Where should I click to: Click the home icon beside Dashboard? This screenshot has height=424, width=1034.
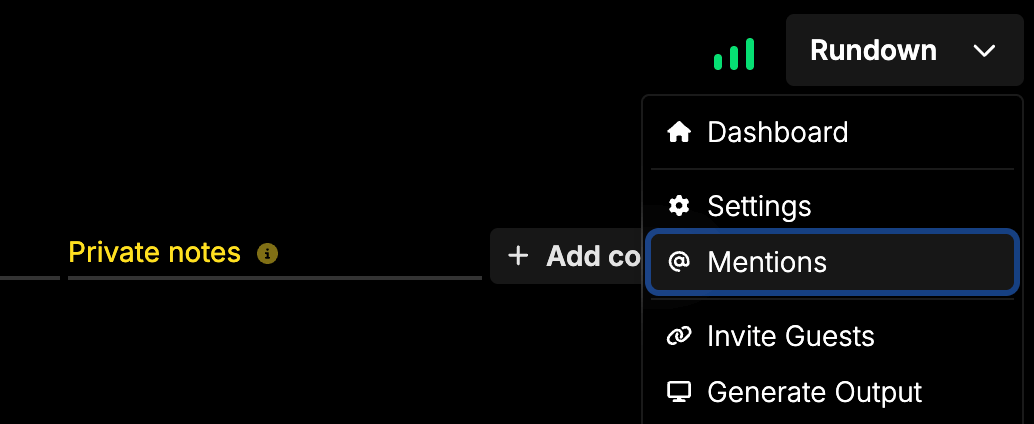pos(679,132)
